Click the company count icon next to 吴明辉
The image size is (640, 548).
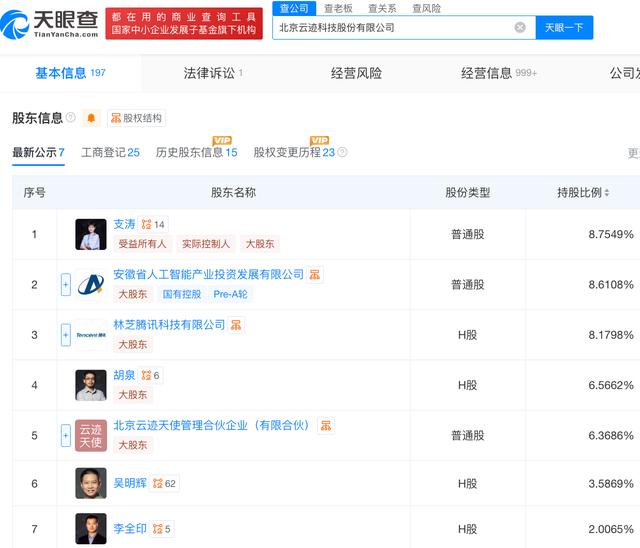click(x=156, y=484)
